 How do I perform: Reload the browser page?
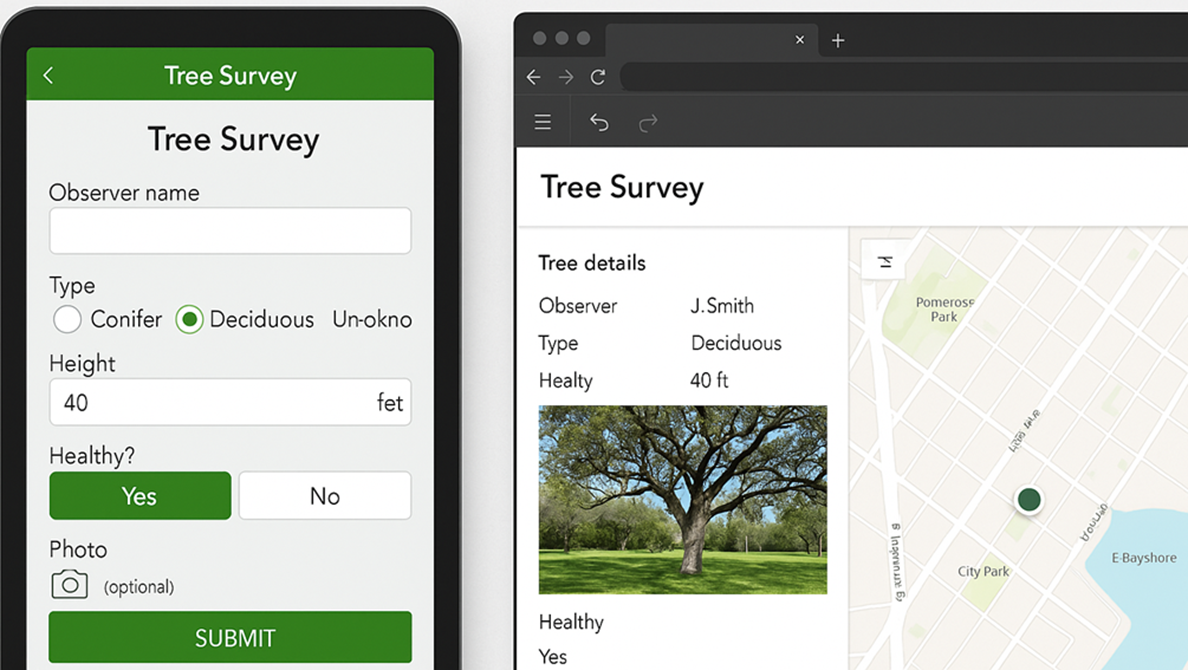tap(598, 77)
